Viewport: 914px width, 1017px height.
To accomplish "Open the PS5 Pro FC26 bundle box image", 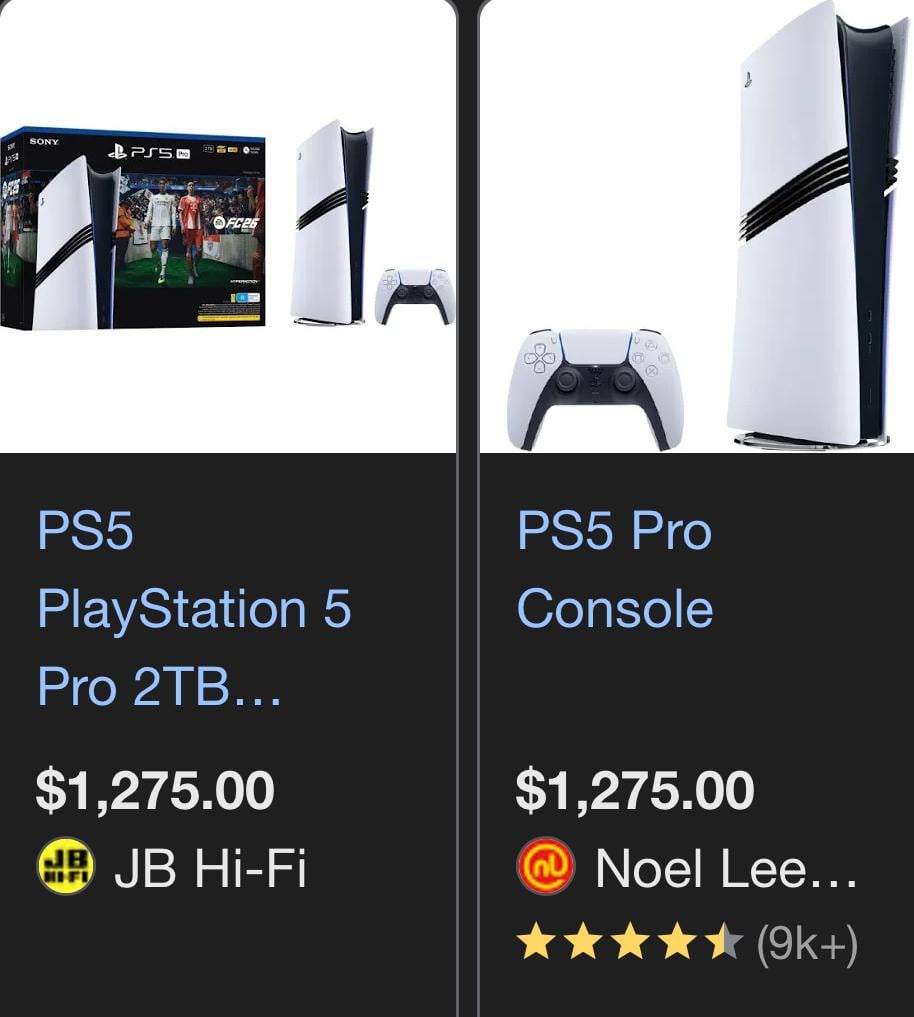I will [x=132, y=228].
